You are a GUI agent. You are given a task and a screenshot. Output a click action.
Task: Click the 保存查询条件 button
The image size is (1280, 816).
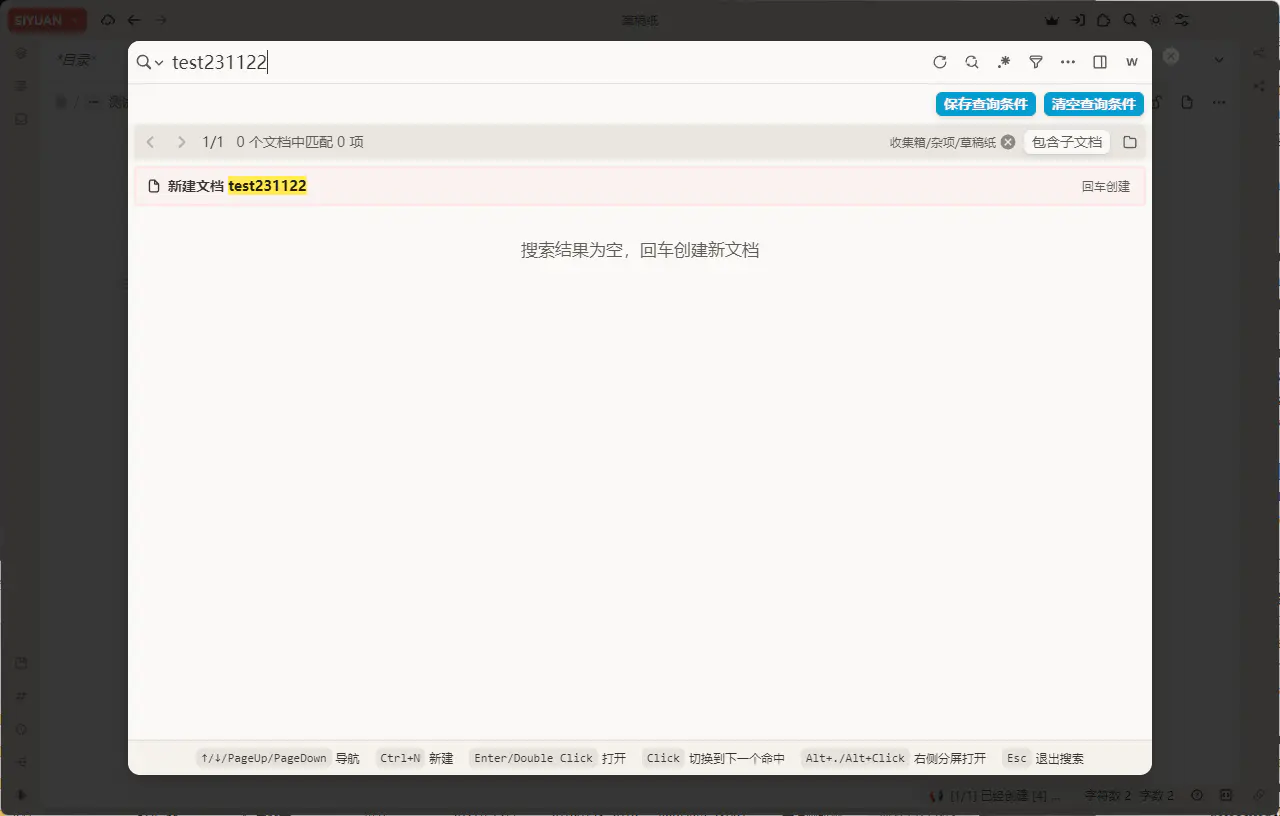pos(985,104)
